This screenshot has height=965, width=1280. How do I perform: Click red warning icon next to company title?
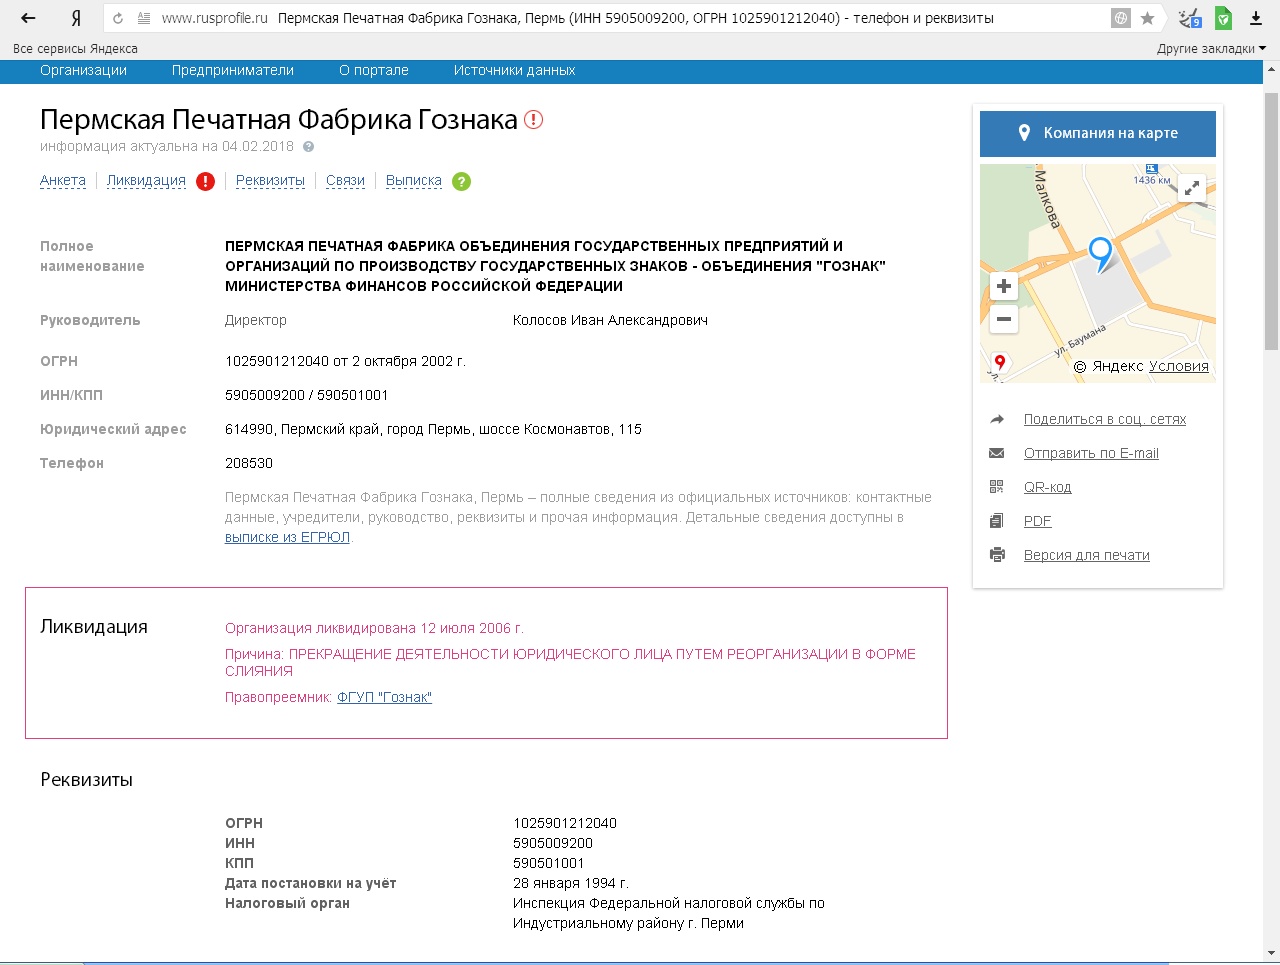(x=534, y=120)
